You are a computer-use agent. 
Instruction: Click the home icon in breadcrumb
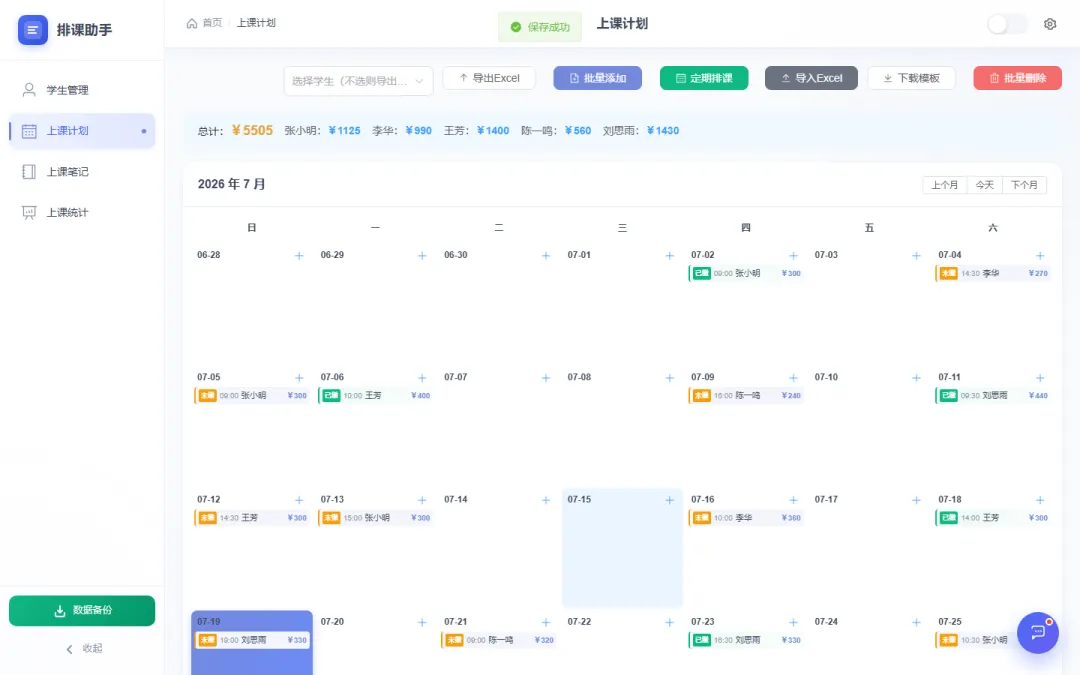(x=191, y=23)
